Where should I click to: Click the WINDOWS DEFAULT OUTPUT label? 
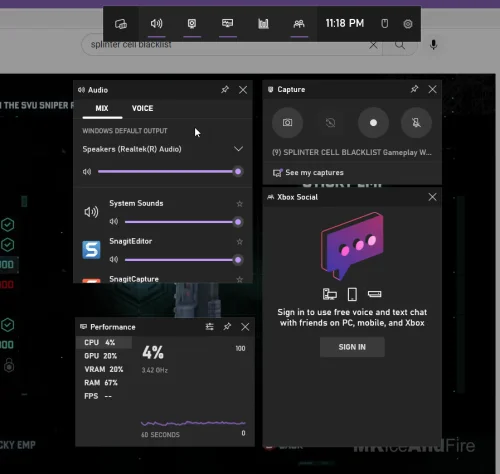click(x=125, y=131)
